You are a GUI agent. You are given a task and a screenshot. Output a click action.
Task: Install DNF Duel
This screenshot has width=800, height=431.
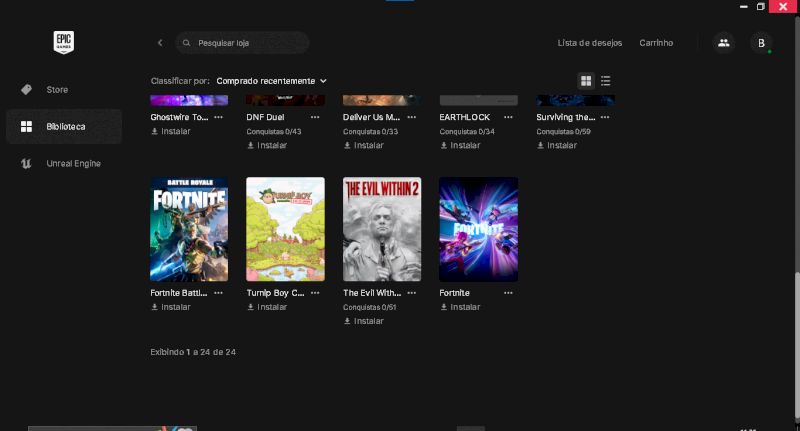[x=267, y=145]
